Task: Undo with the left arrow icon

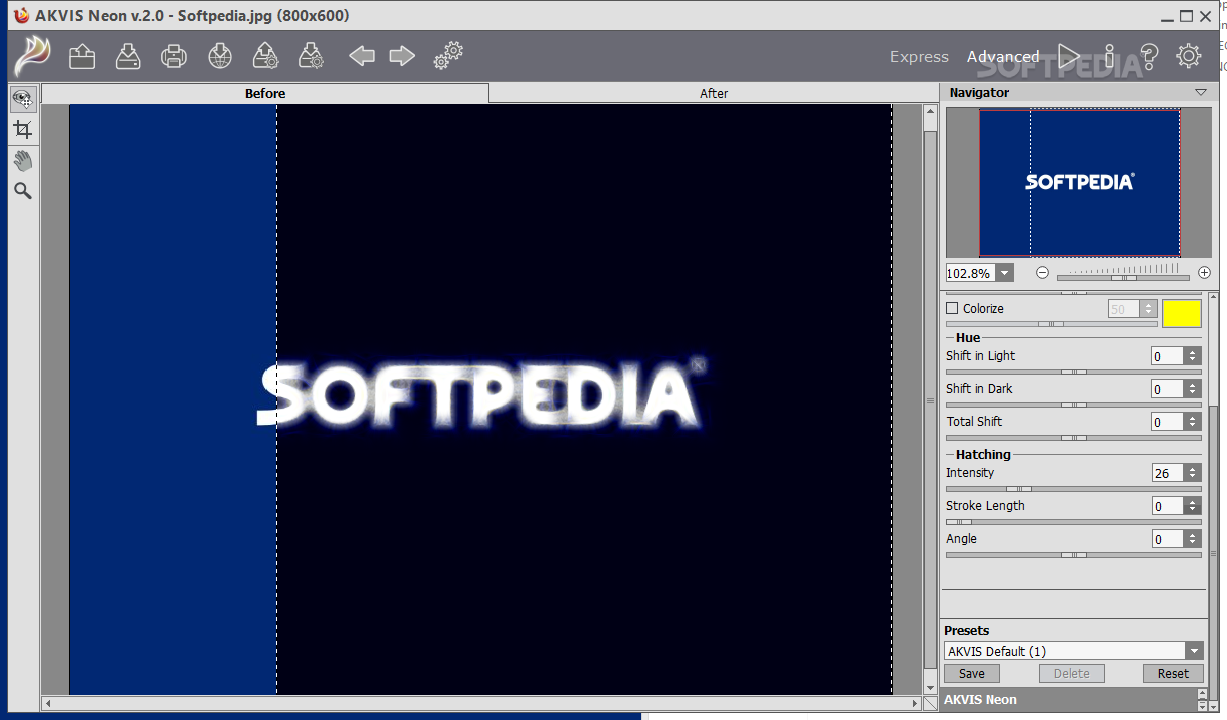Action: click(362, 56)
